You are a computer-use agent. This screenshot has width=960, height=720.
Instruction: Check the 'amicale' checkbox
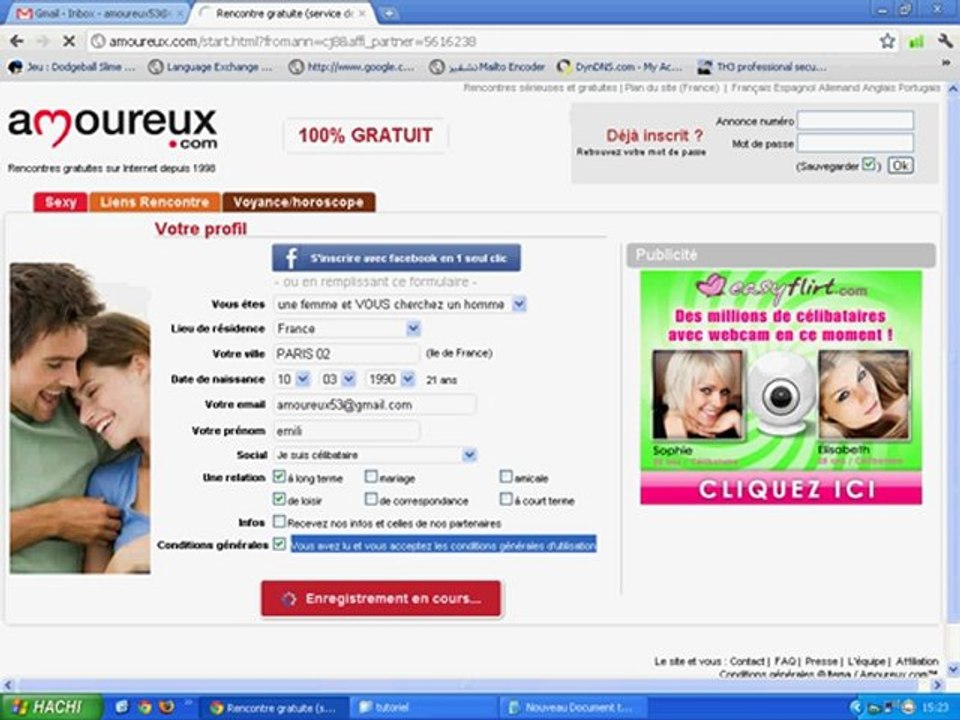click(x=506, y=476)
